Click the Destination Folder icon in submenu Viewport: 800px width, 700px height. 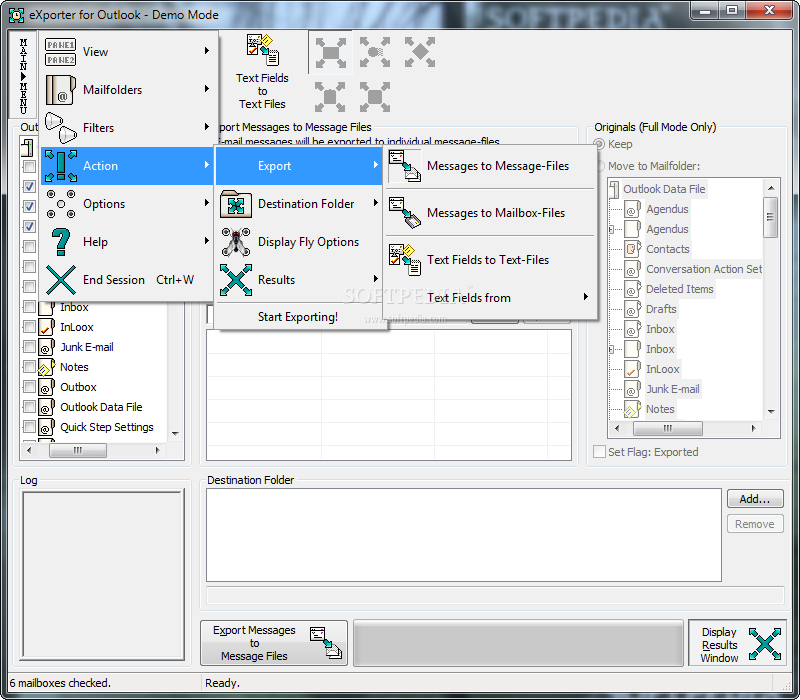coord(235,204)
